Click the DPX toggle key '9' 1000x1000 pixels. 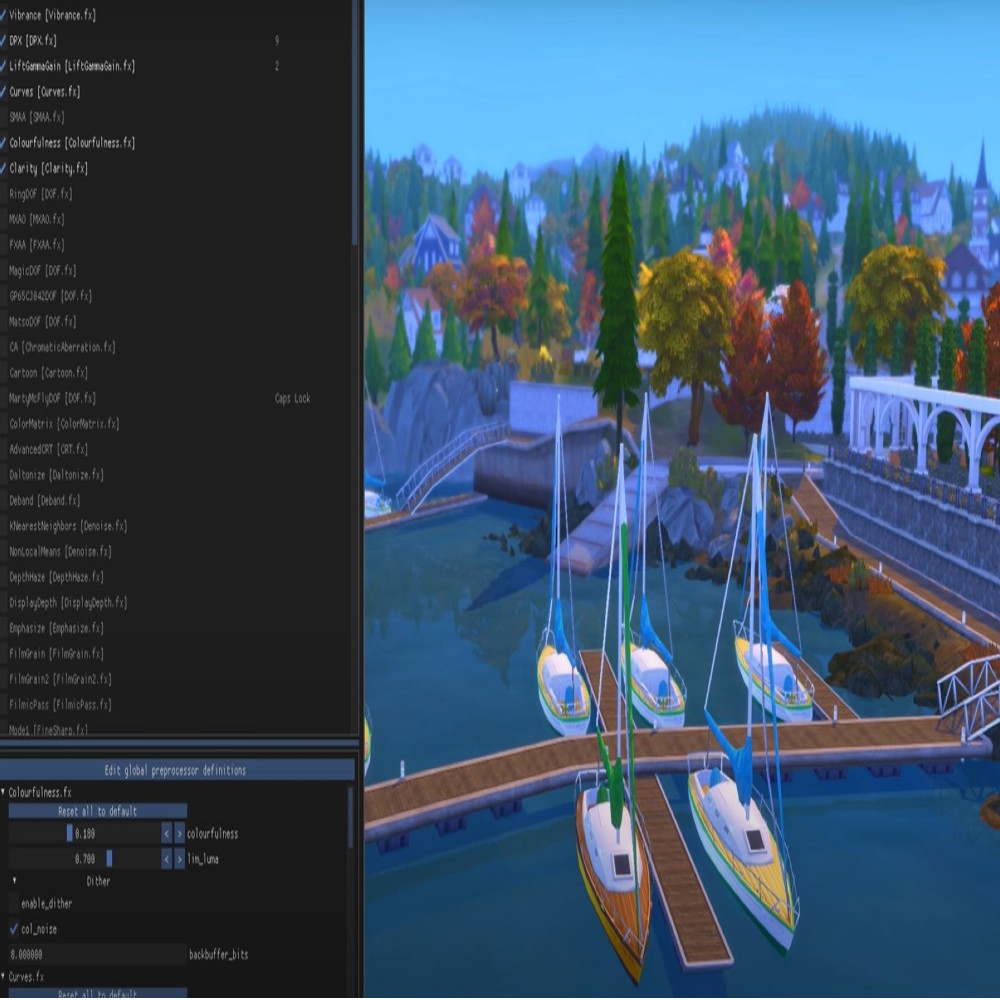(277, 40)
